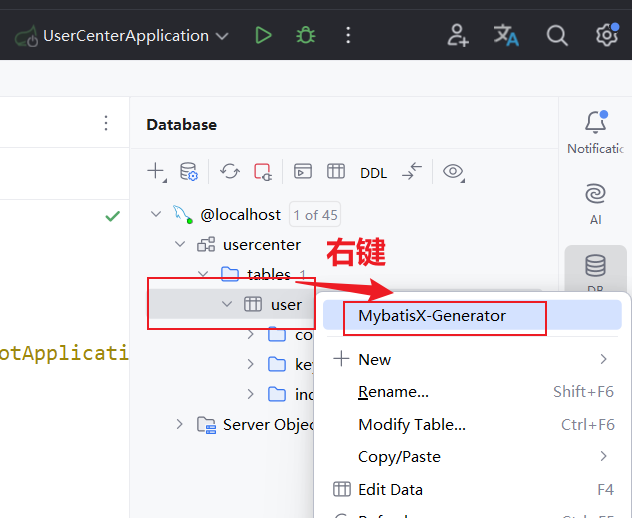Select the tables folder
This screenshot has width=632, height=518.
[269, 275]
